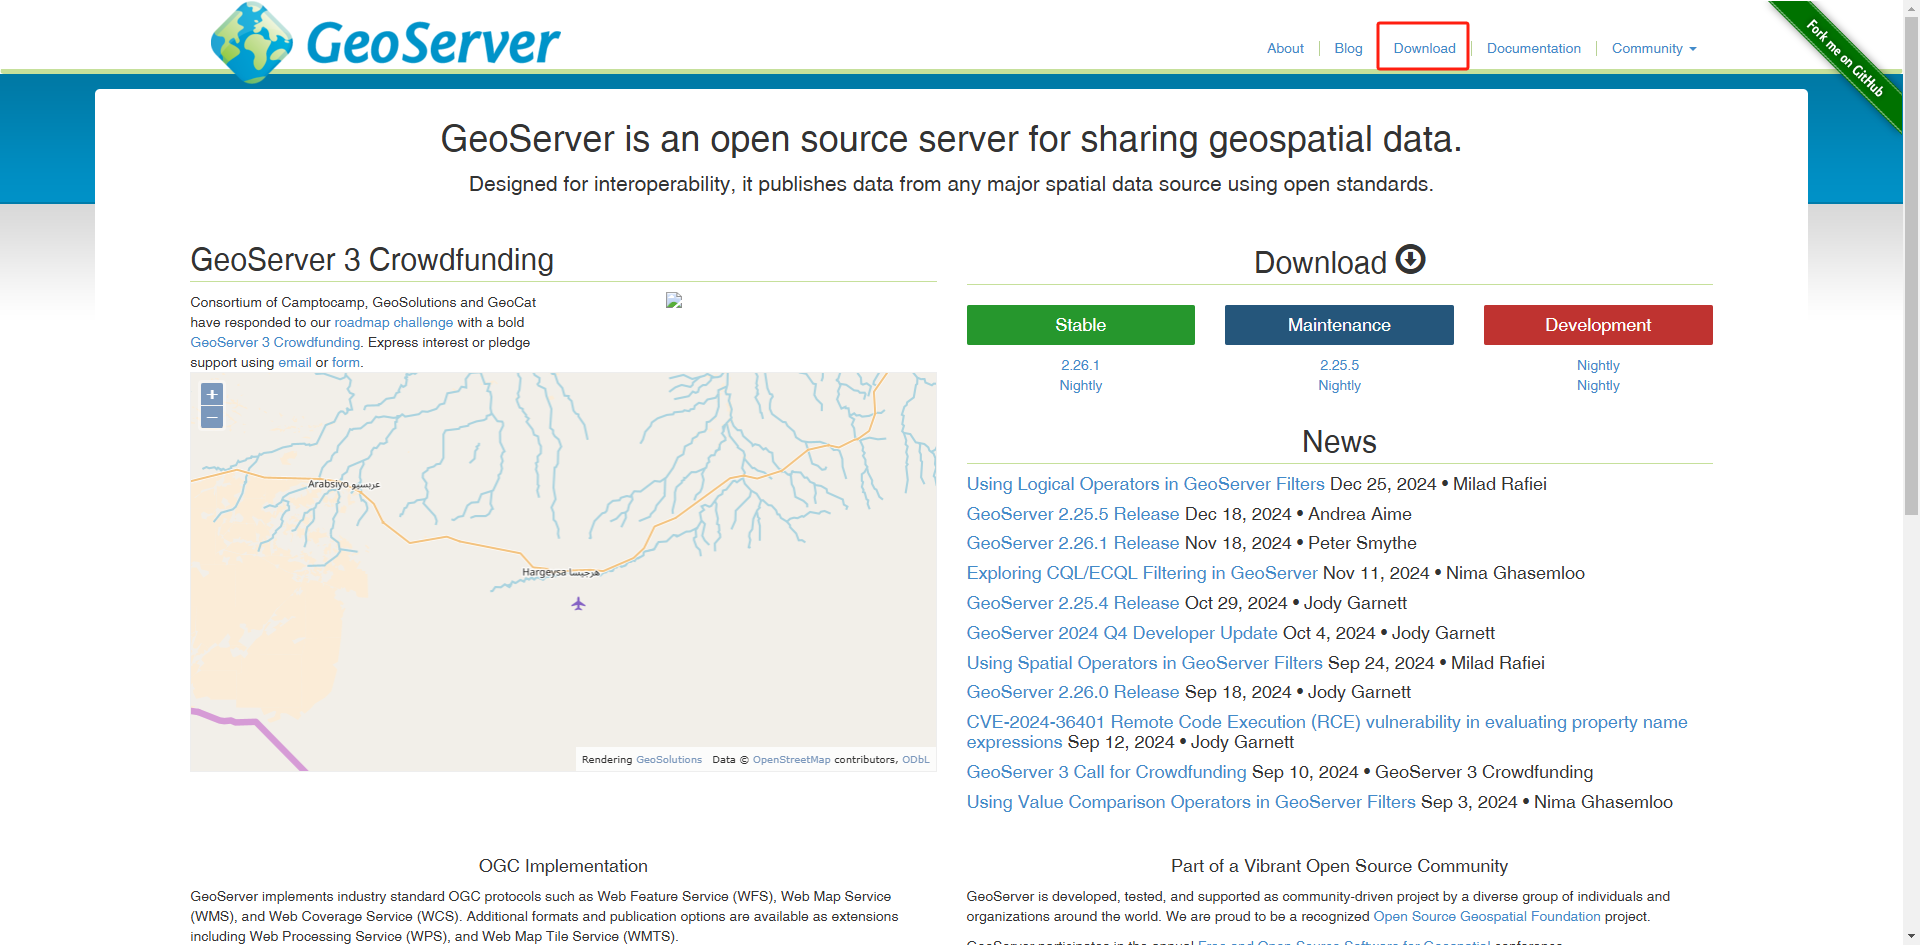Open the About page from navigation
Viewport: 1920px width, 945px height.
tap(1285, 48)
